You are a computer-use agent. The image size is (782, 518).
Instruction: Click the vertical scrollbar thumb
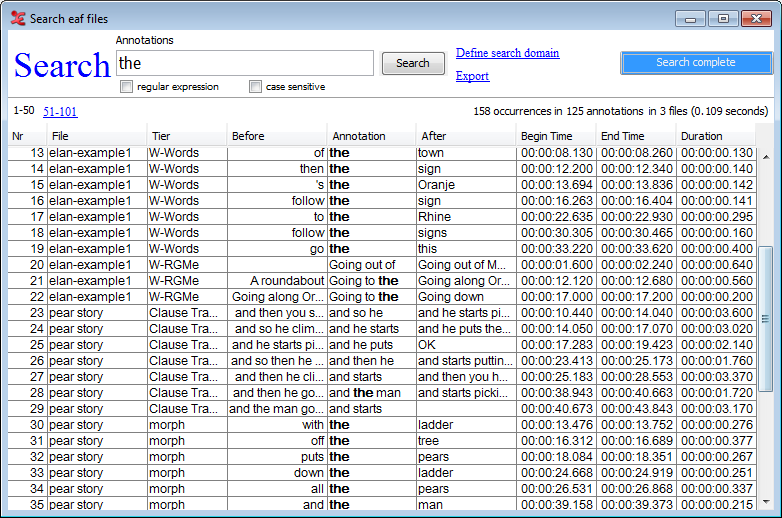click(765, 319)
